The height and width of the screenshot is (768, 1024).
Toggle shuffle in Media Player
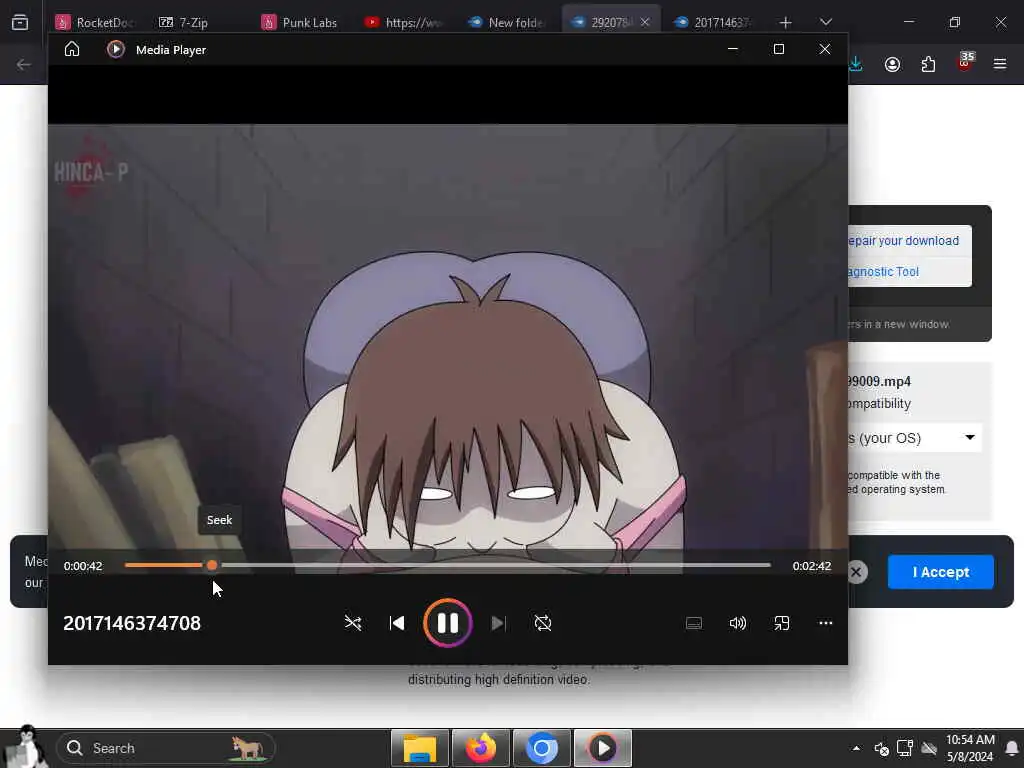(x=353, y=623)
